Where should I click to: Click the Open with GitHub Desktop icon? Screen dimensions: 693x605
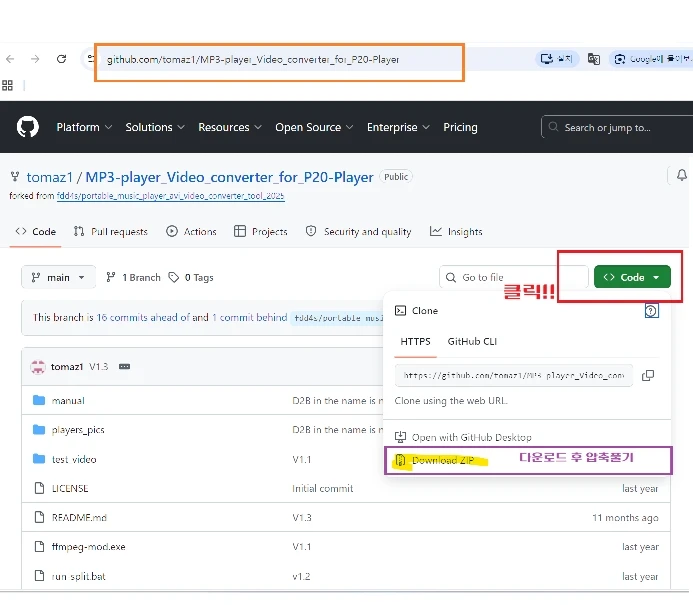coord(400,438)
